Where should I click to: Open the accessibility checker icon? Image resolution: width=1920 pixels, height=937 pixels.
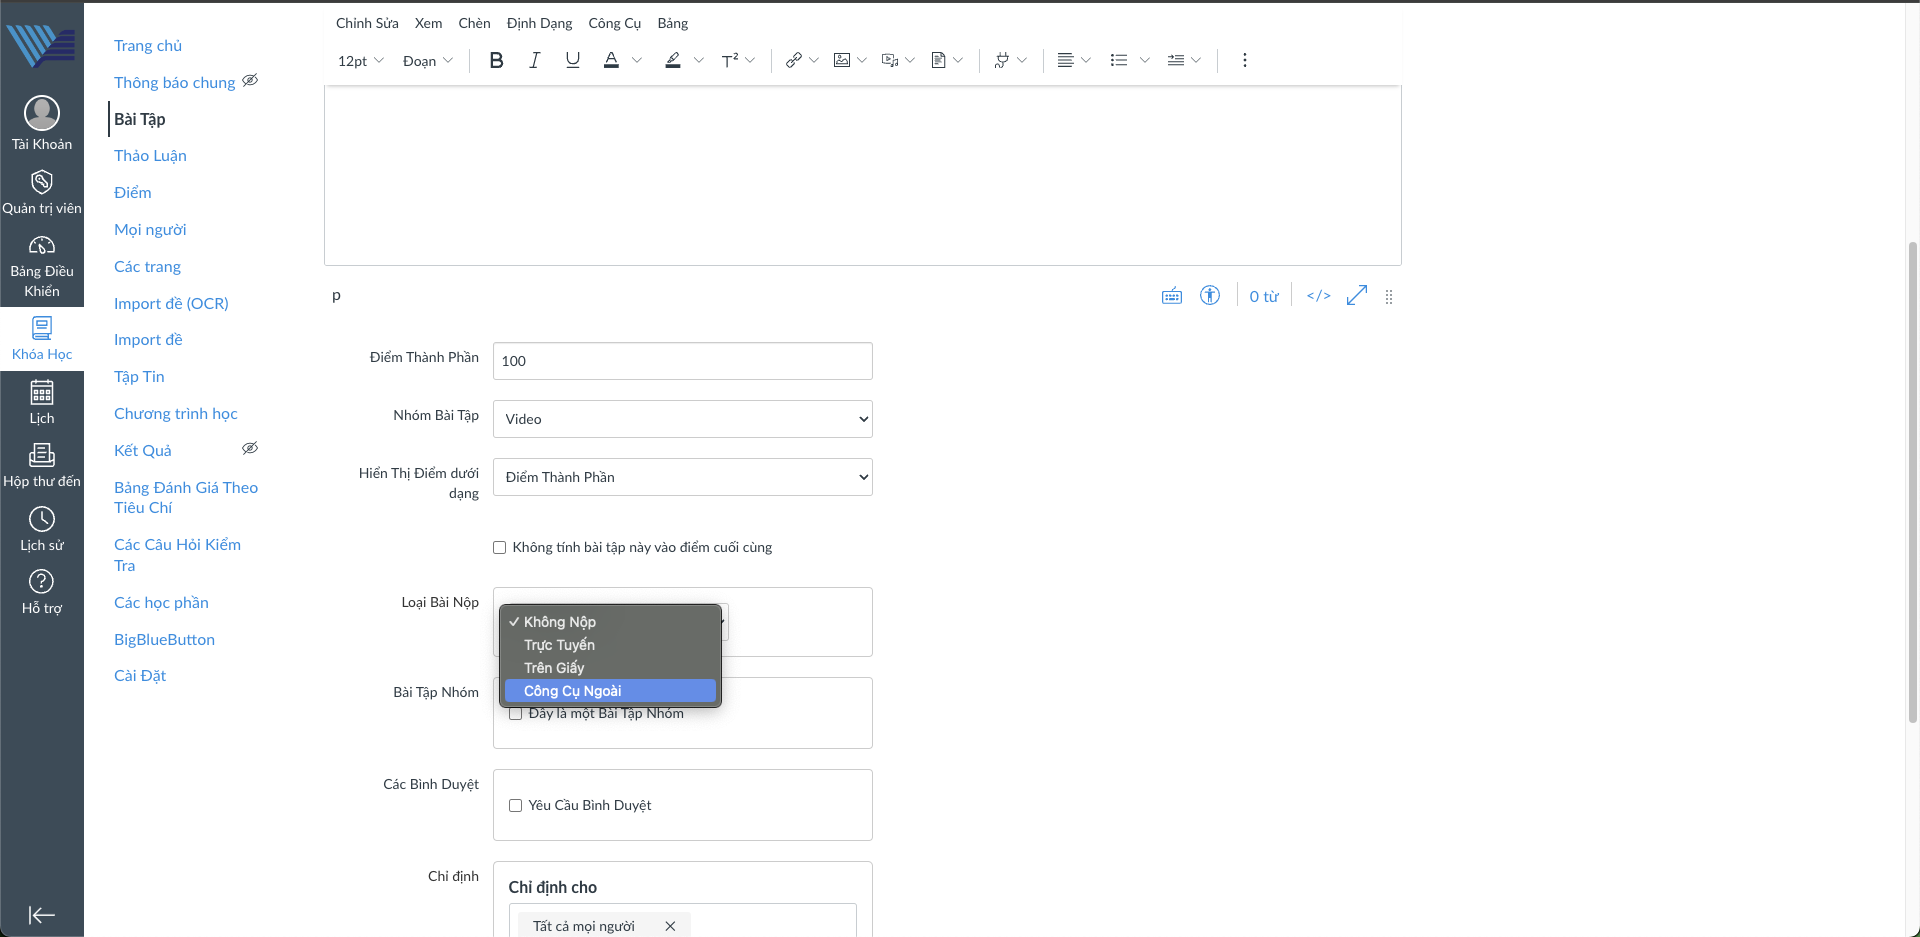pos(1210,296)
